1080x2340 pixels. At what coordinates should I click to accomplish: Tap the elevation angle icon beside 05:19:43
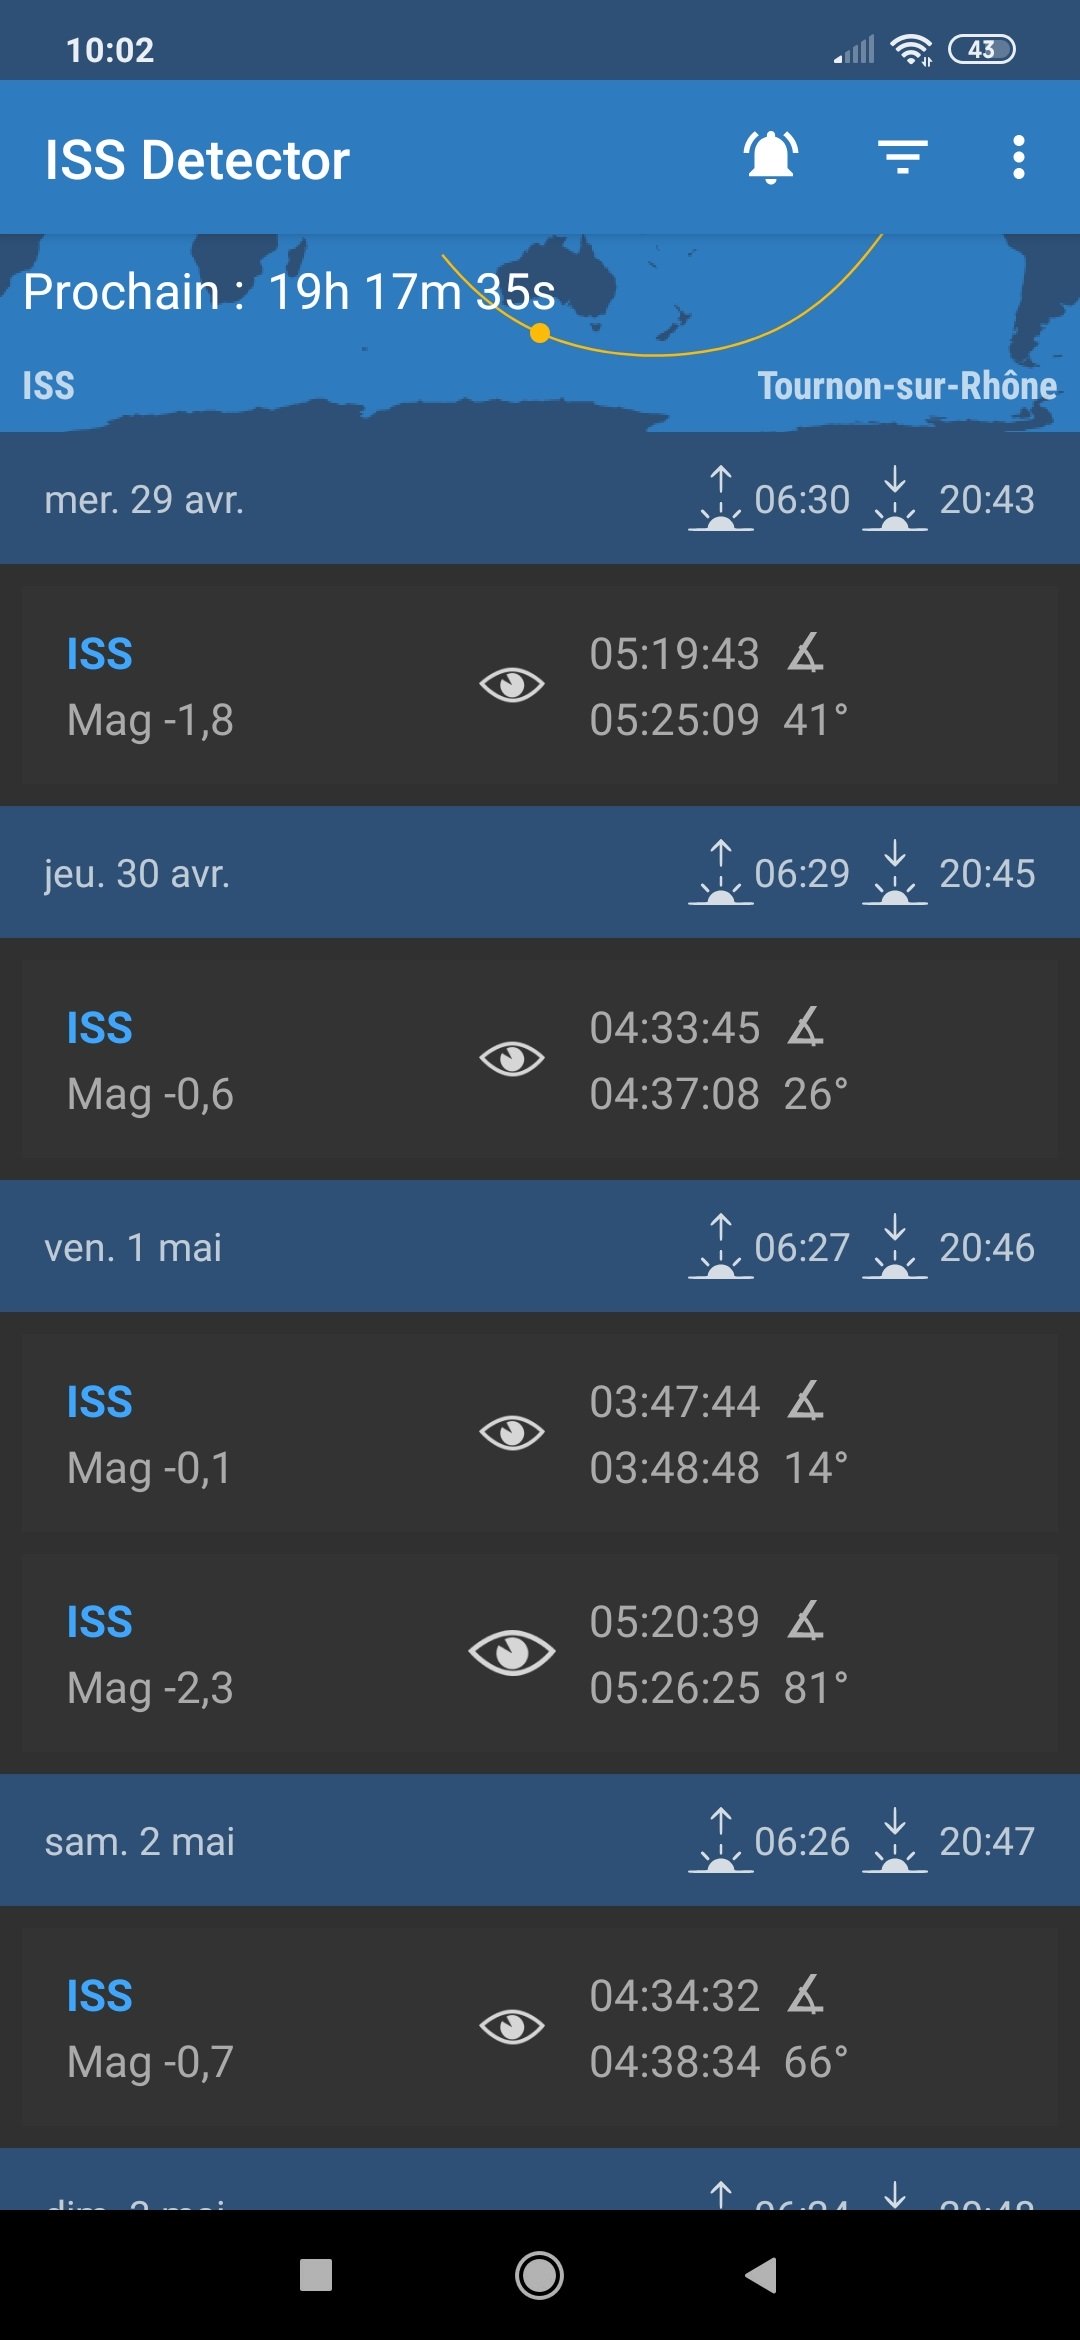click(x=805, y=653)
